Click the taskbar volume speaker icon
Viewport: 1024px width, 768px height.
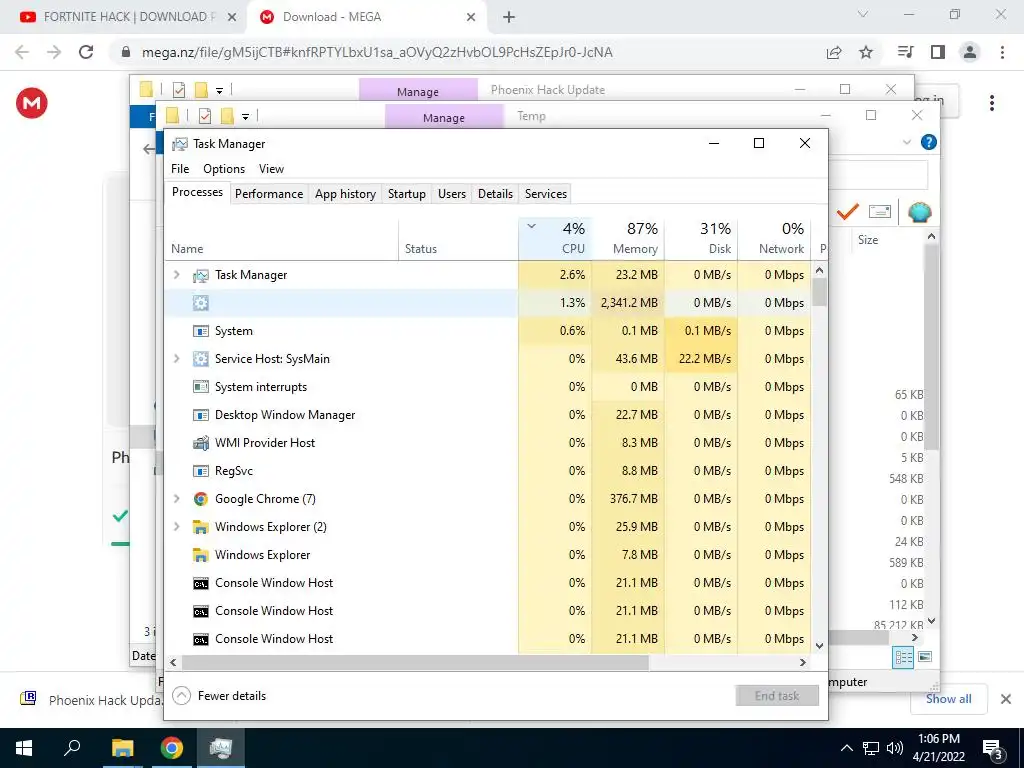coord(895,748)
